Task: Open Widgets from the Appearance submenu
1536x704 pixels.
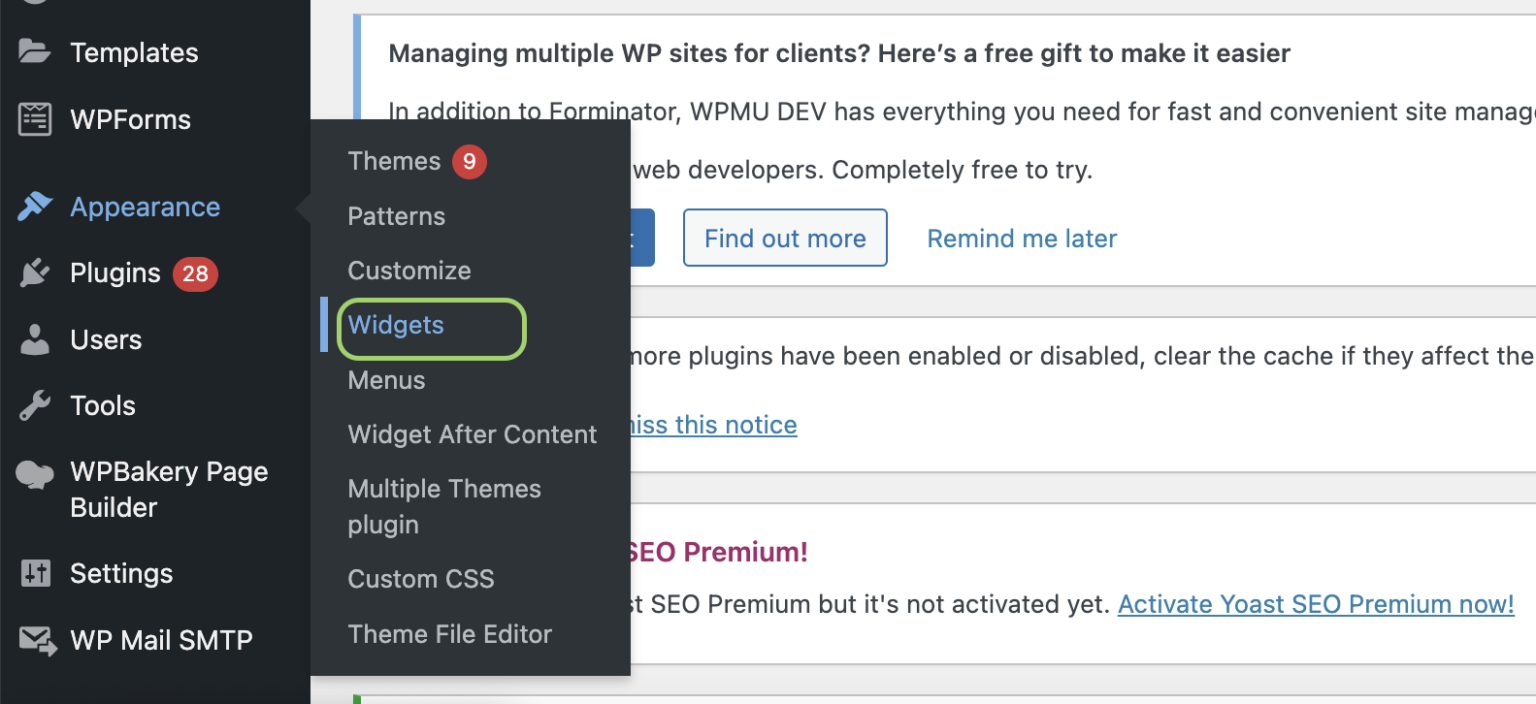Action: [x=395, y=325]
